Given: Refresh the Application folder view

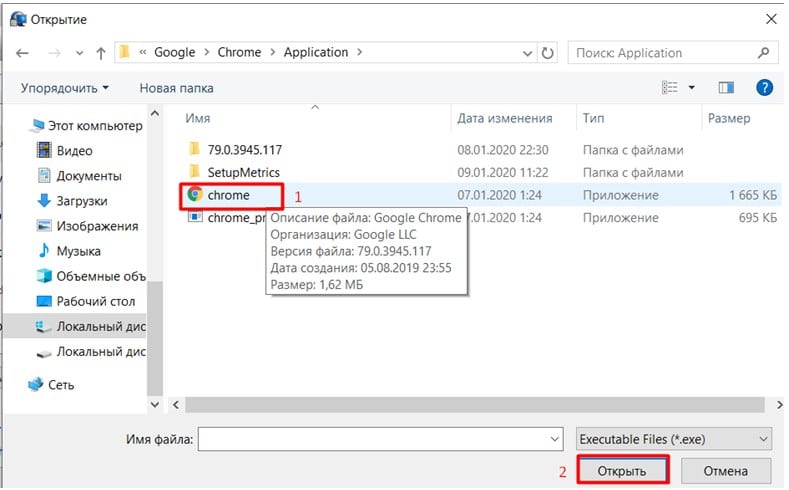Looking at the screenshot, I should pos(547,53).
